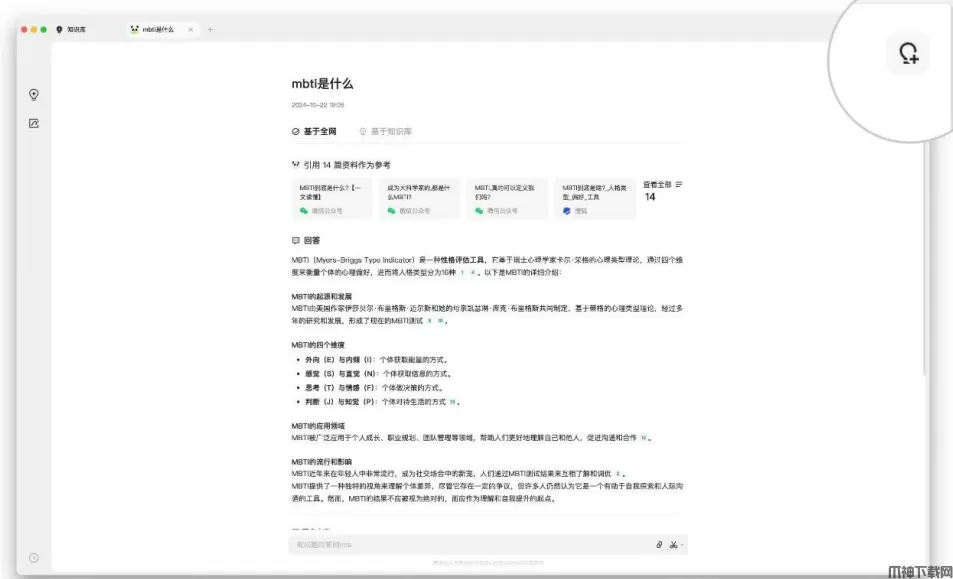The height and width of the screenshot is (579, 953).
Task: Close the mbti是什么 tab
Action: click(191, 29)
